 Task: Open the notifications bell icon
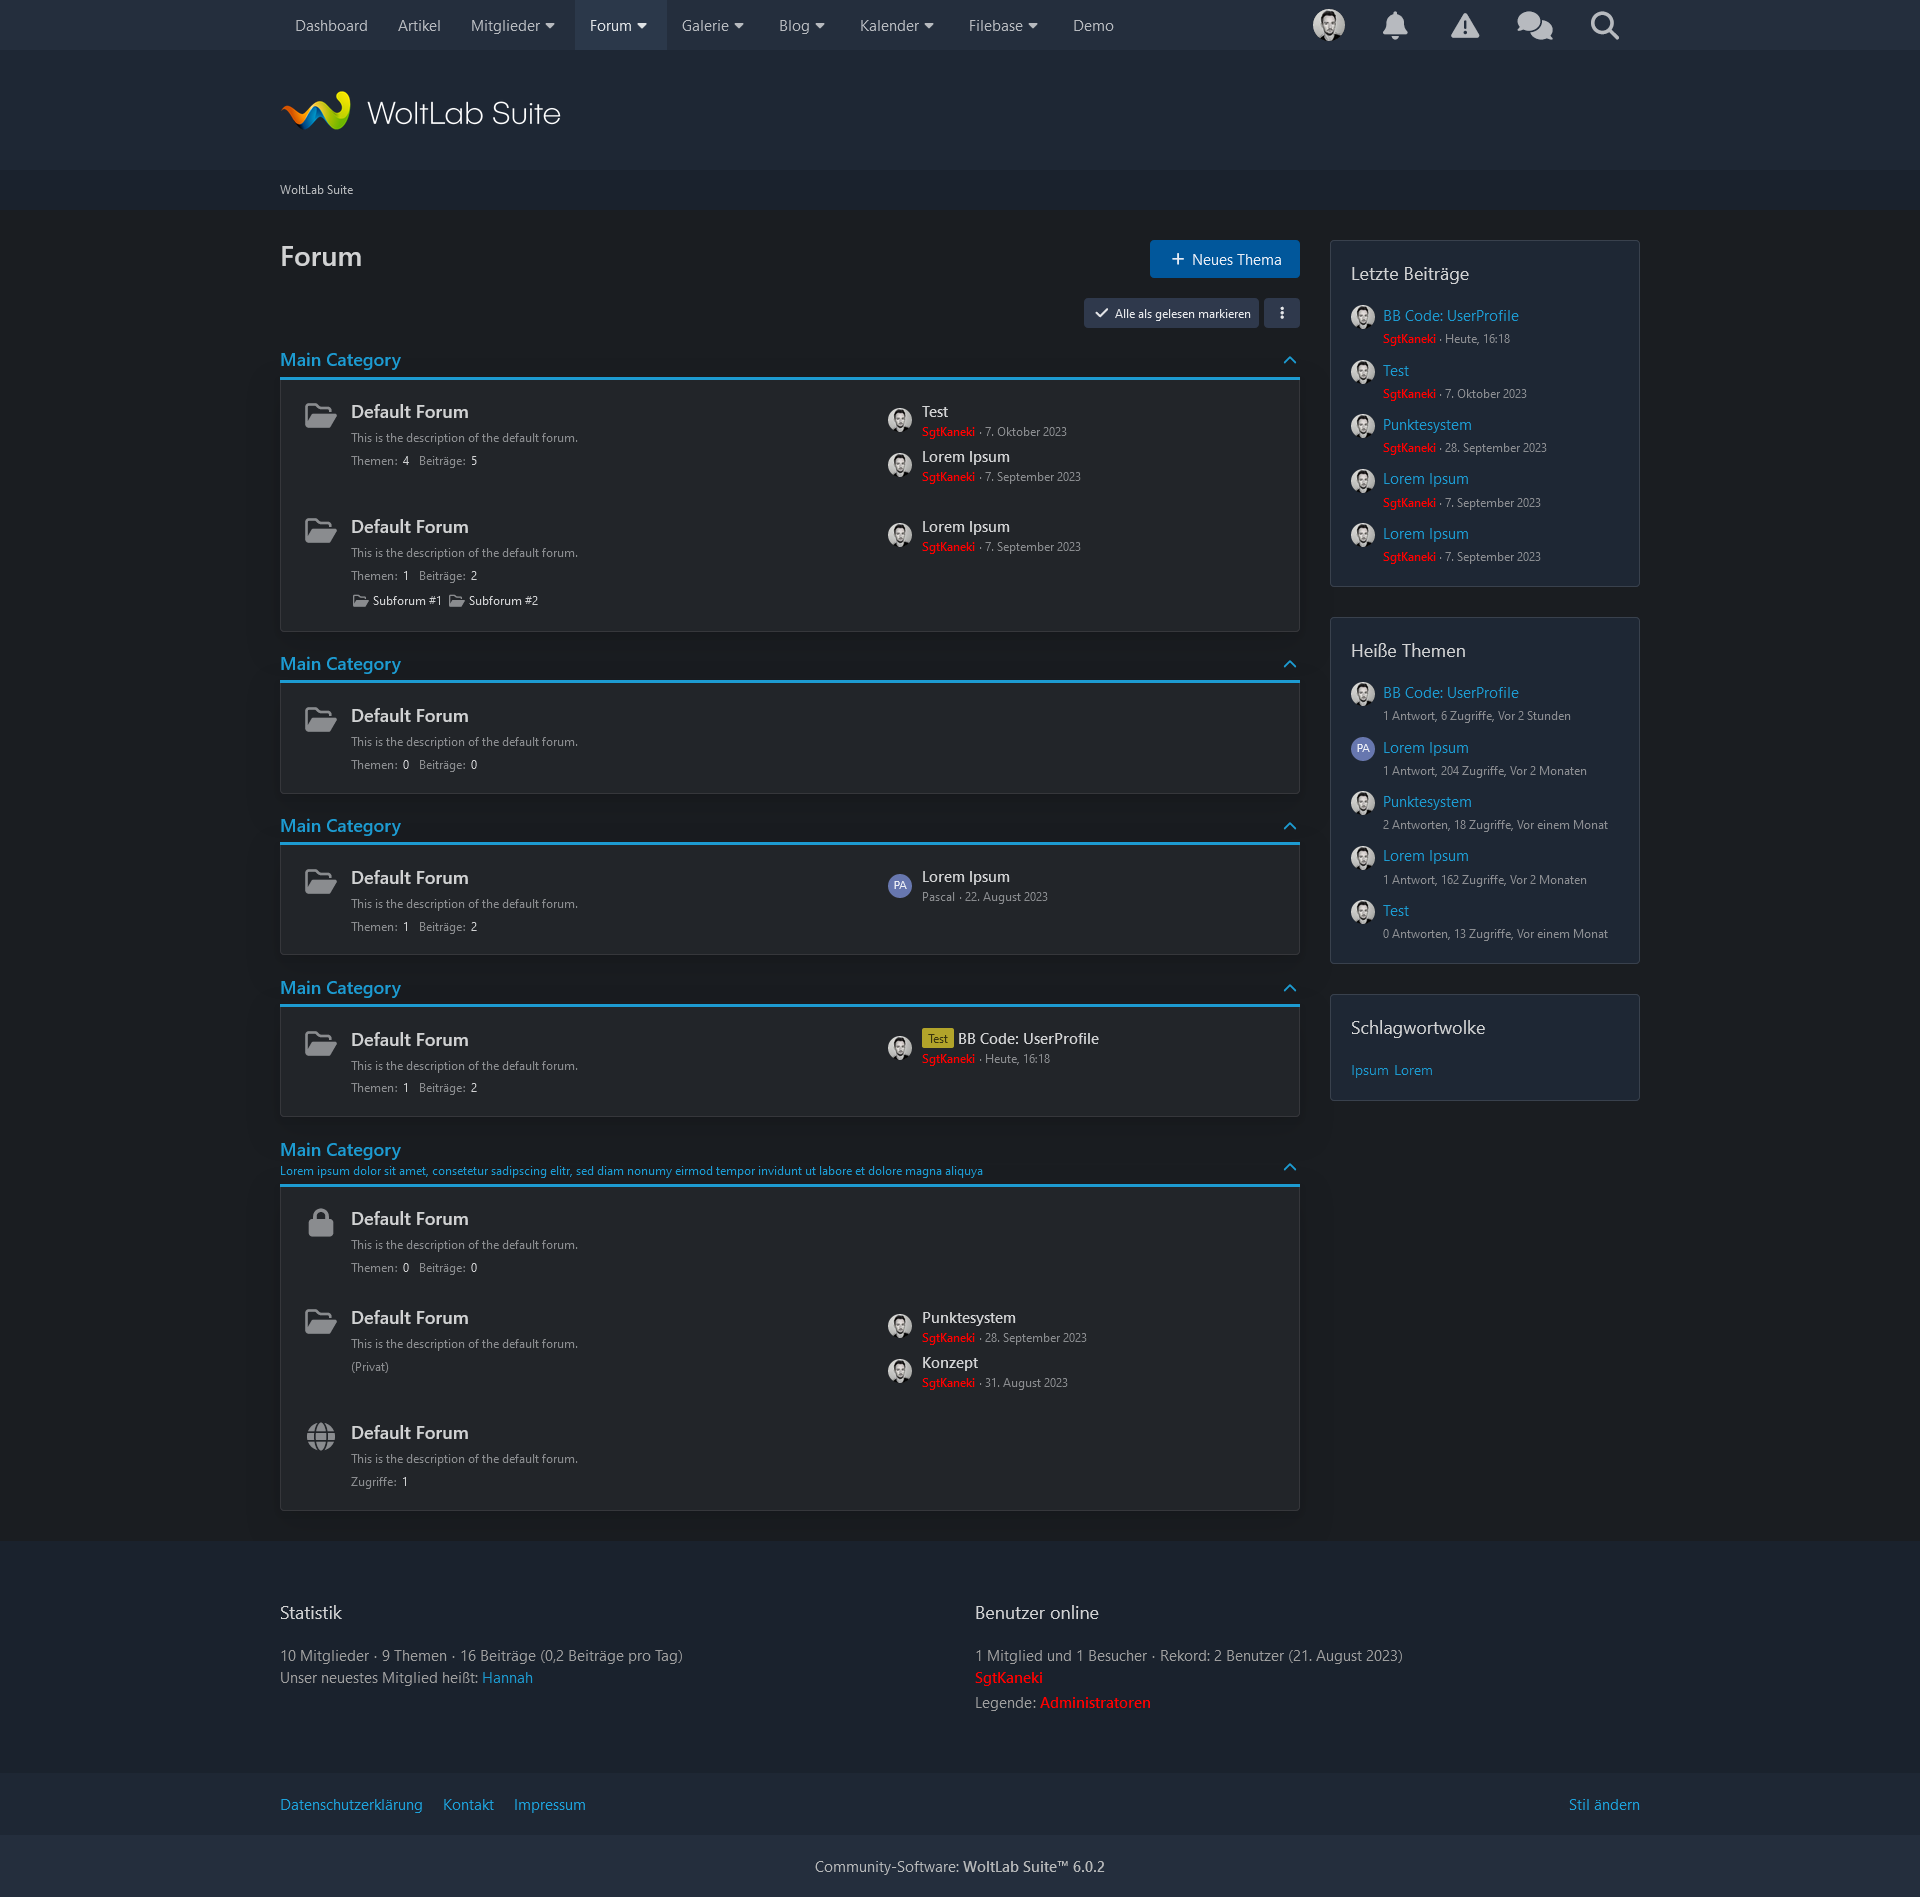pyautogui.click(x=1395, y=25)
